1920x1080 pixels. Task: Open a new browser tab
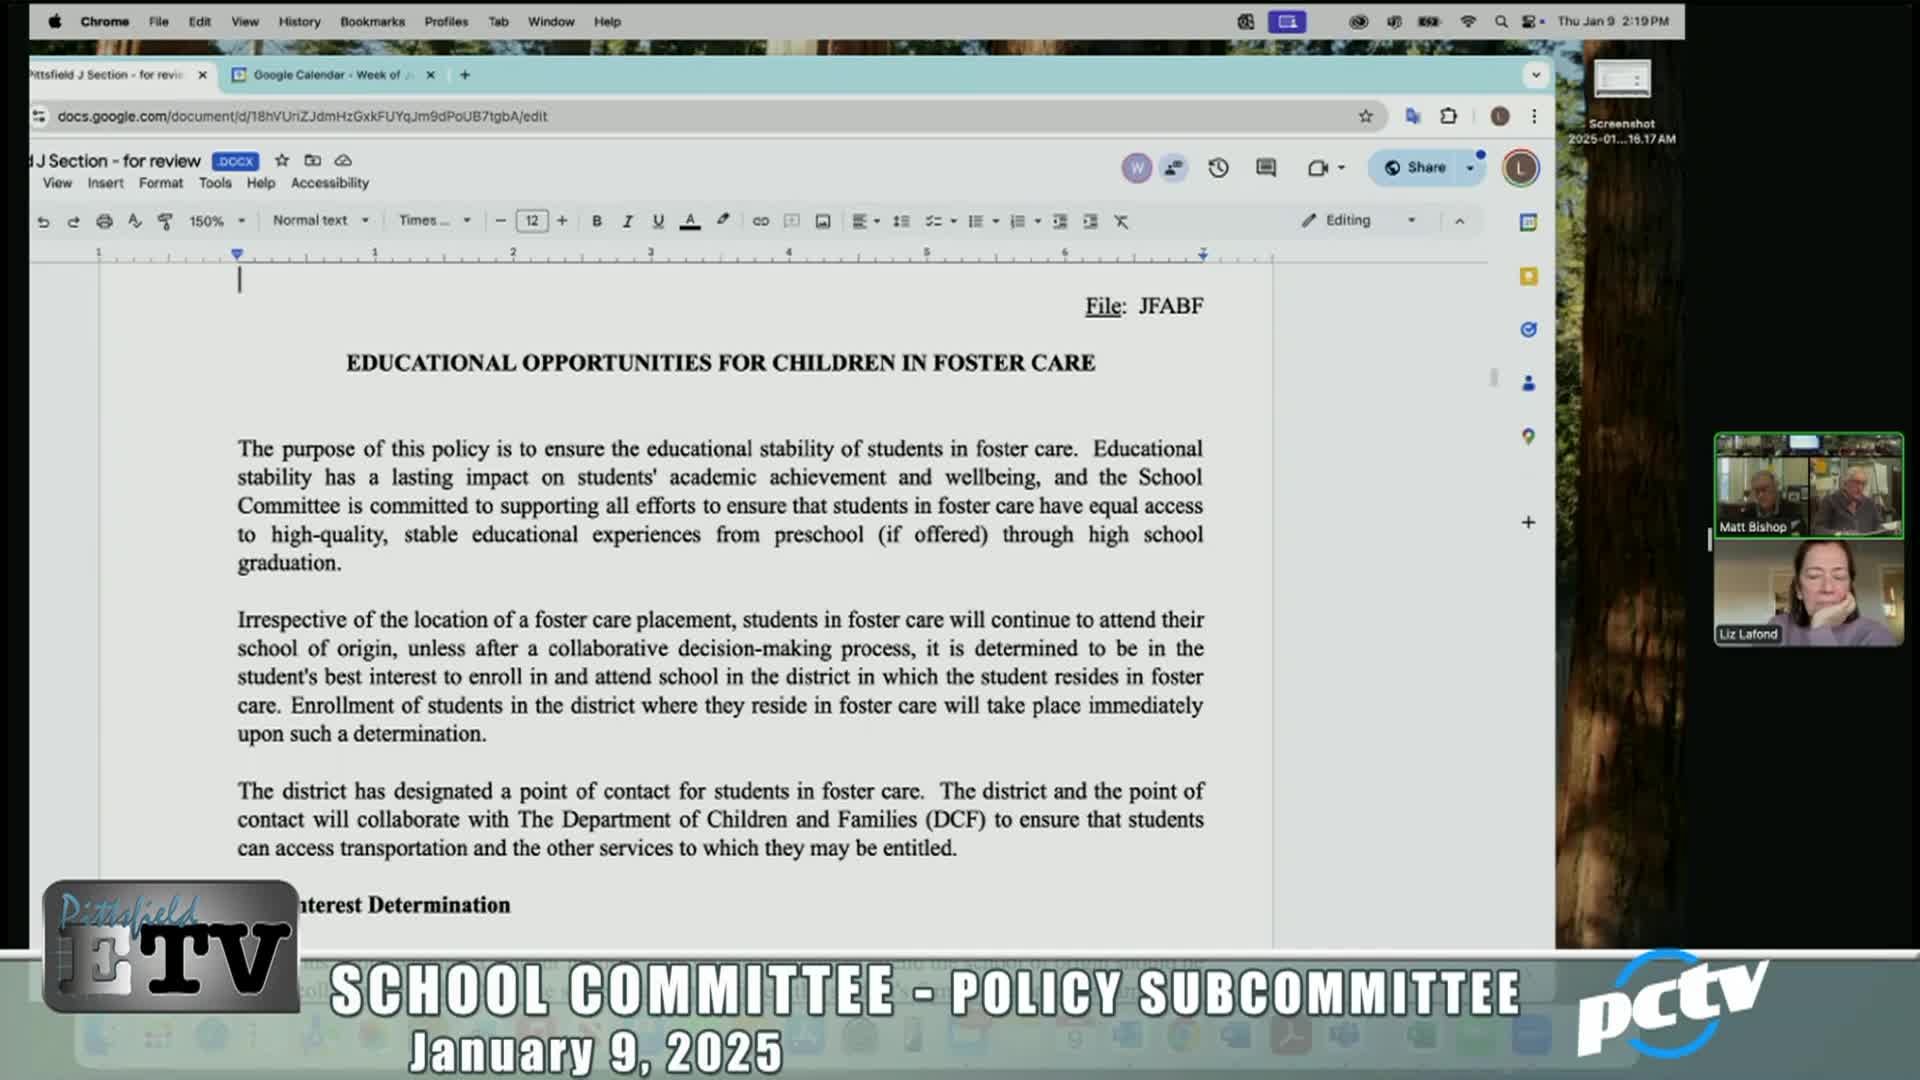pyautogui.click(x=464, y=75)
